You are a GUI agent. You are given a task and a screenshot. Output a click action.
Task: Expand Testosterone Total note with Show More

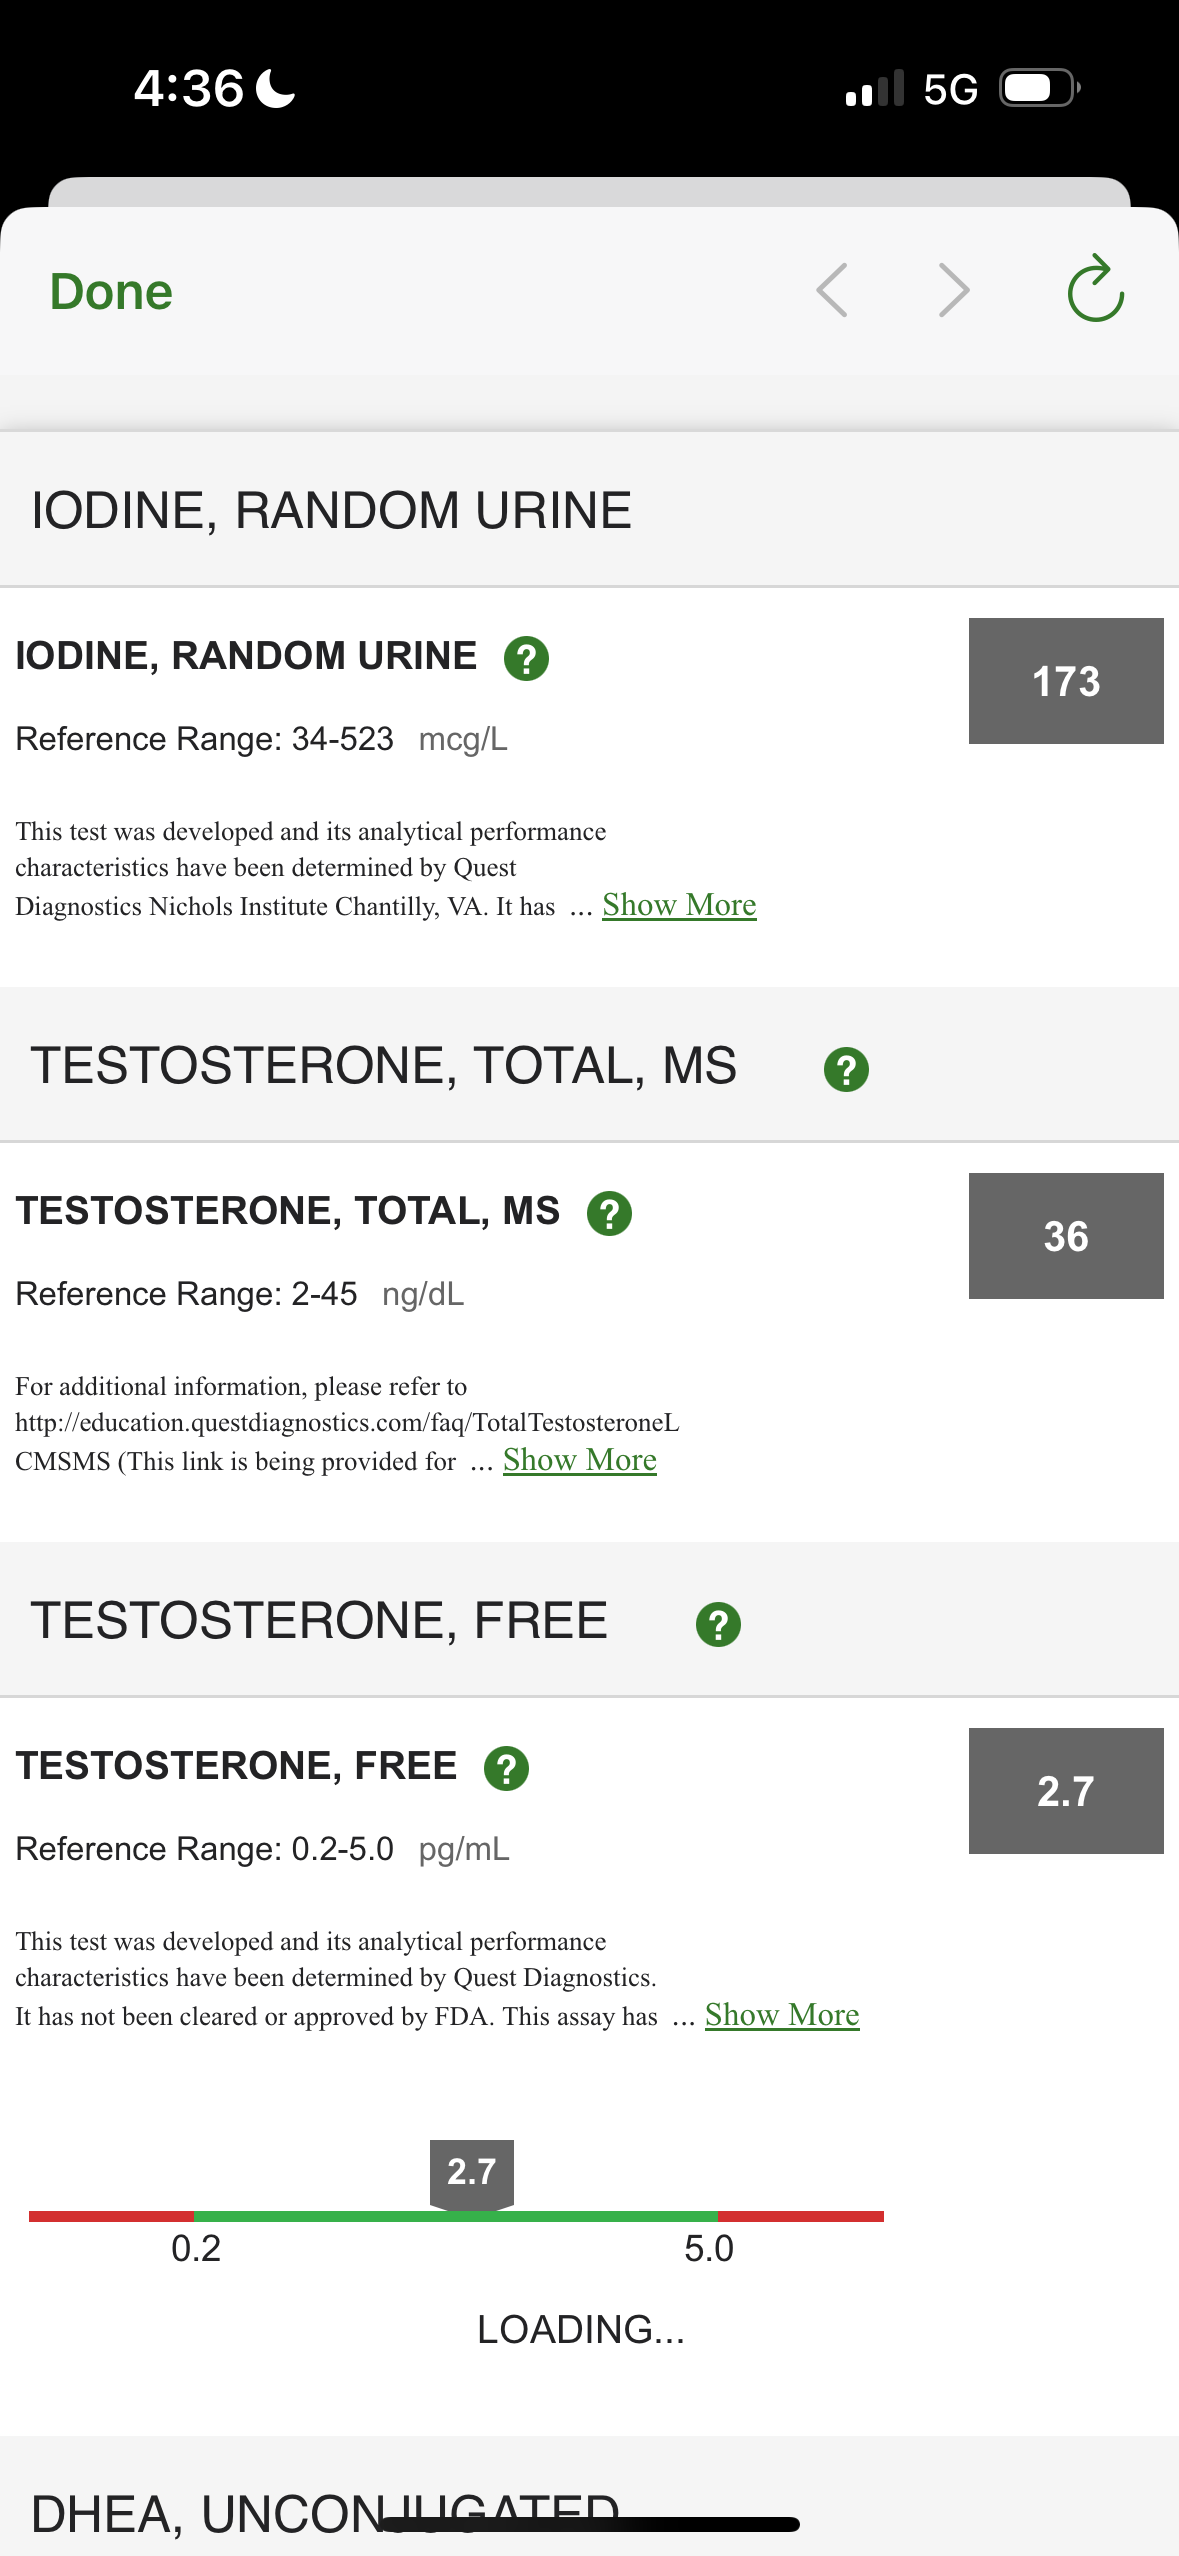[x=579, y=1460]
